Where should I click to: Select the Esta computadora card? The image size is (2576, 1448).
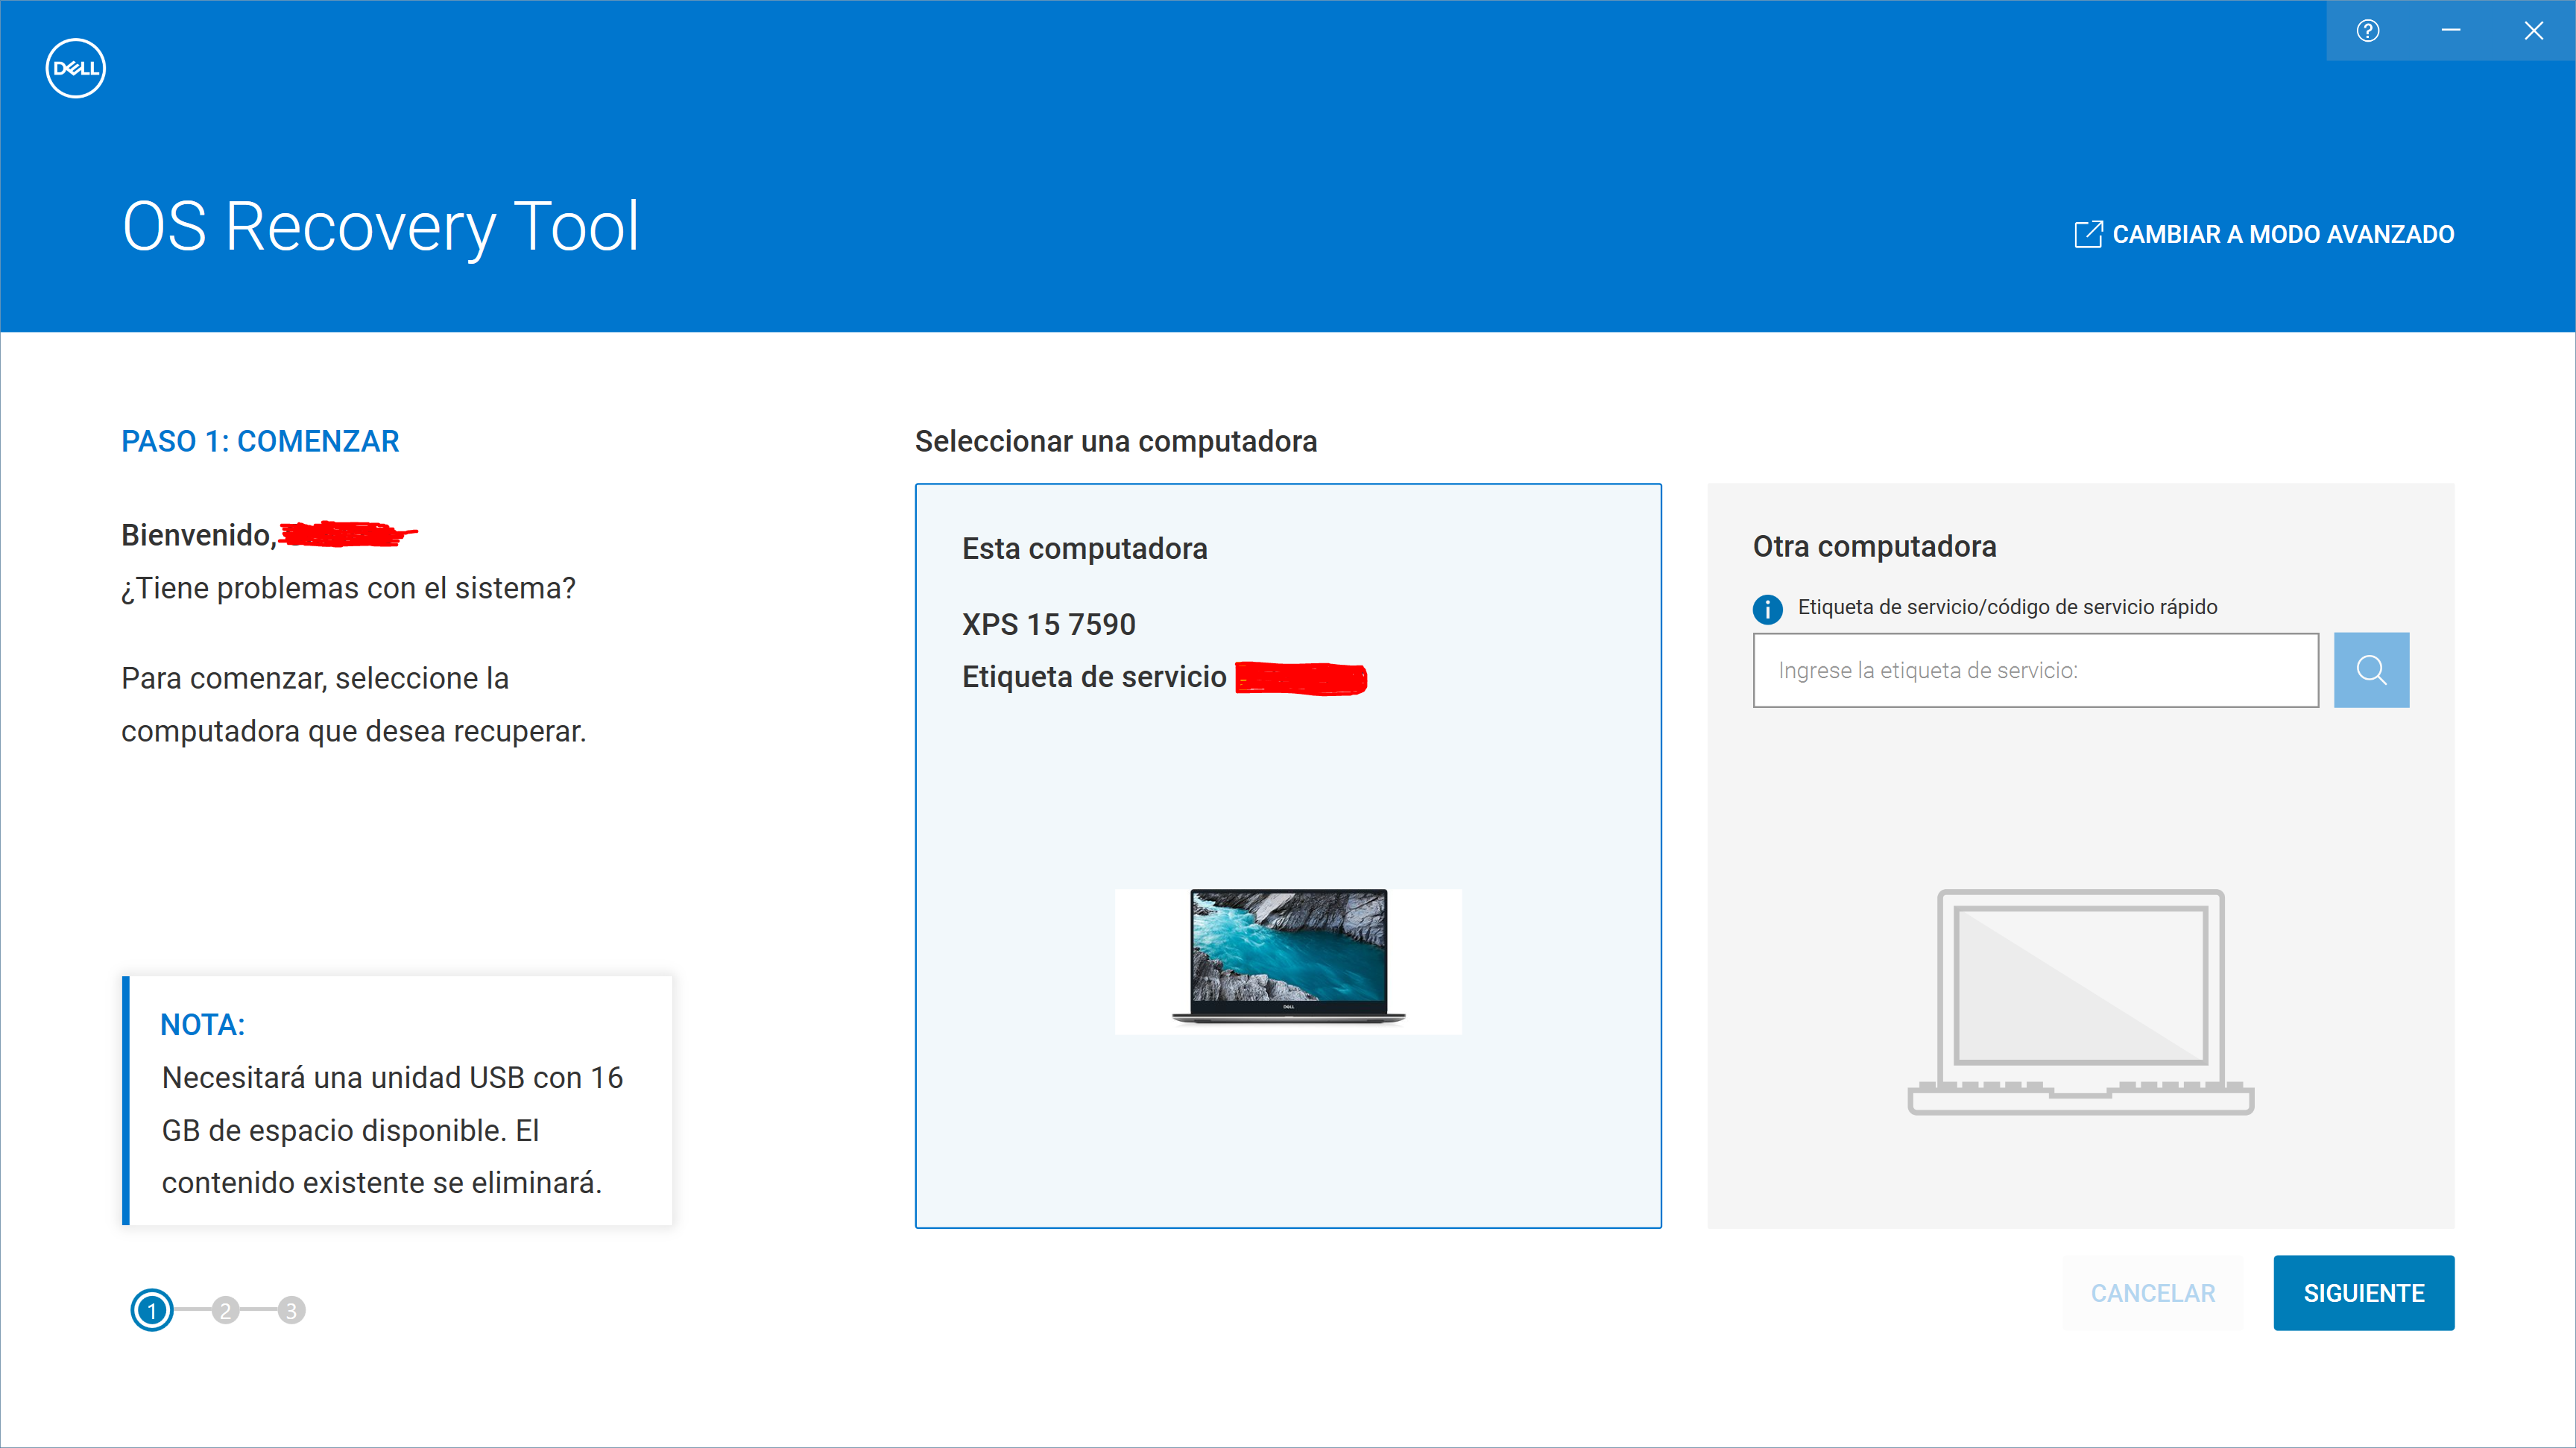pos(1288,856)
